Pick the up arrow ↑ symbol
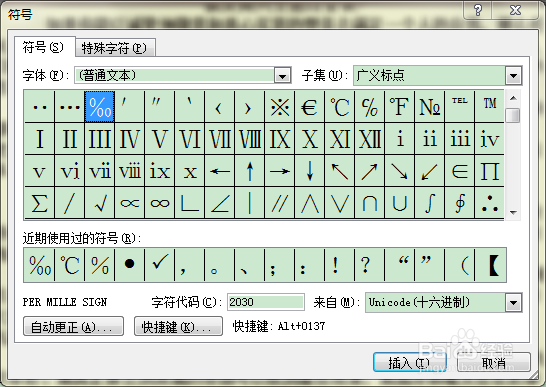This screenshot has width=546, height=387. click(249, 171)
